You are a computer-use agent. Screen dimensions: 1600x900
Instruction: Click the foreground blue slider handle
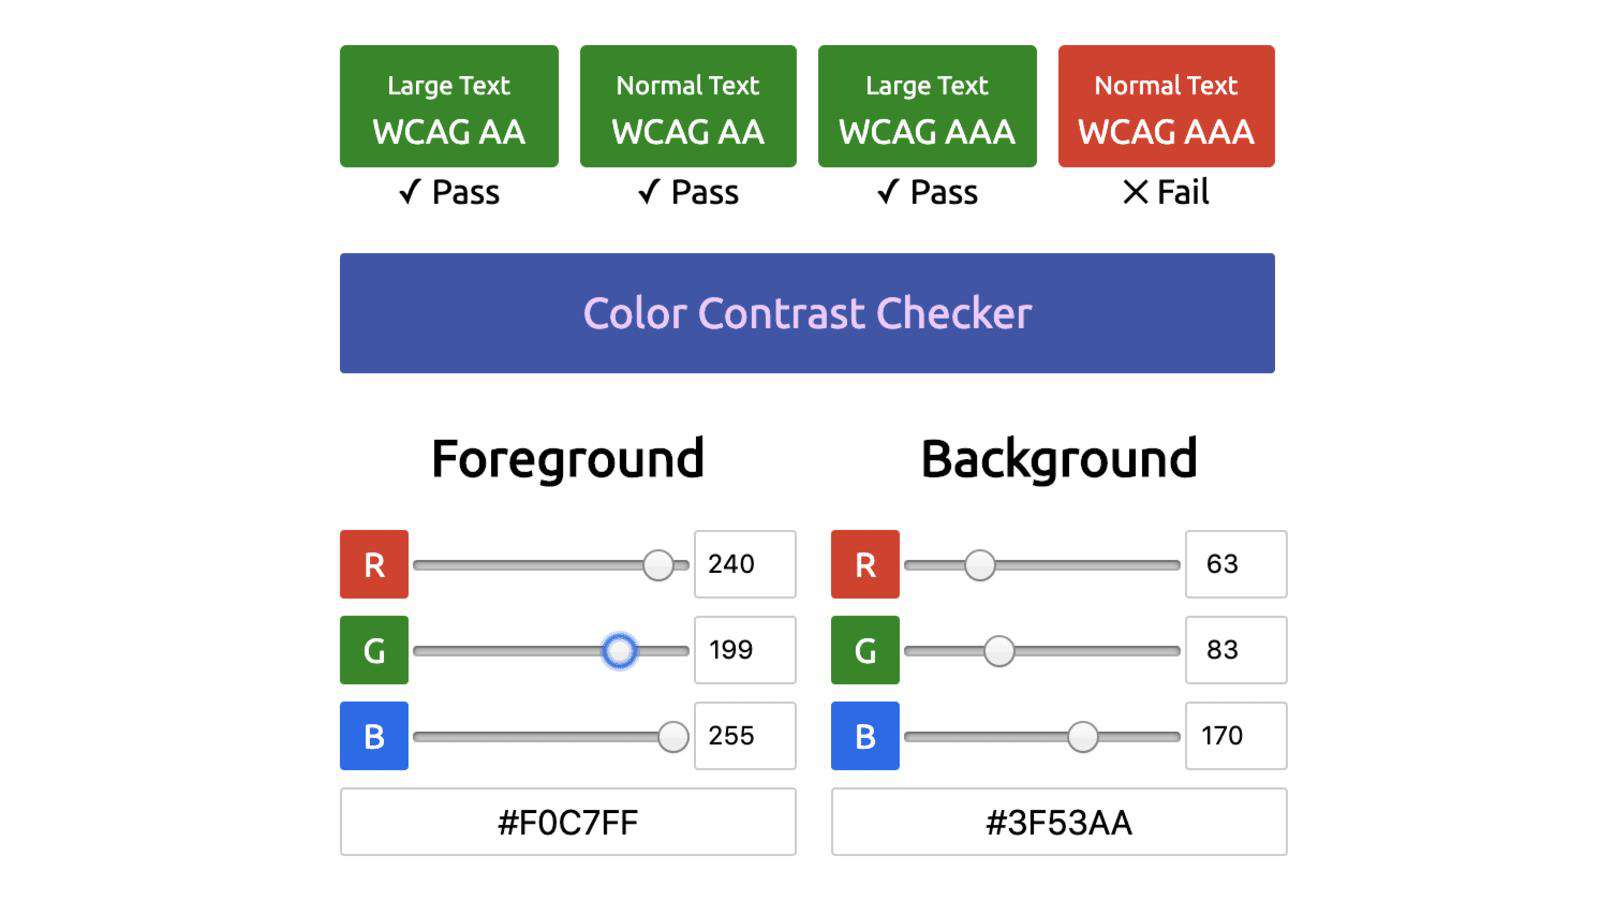[673, 737]
